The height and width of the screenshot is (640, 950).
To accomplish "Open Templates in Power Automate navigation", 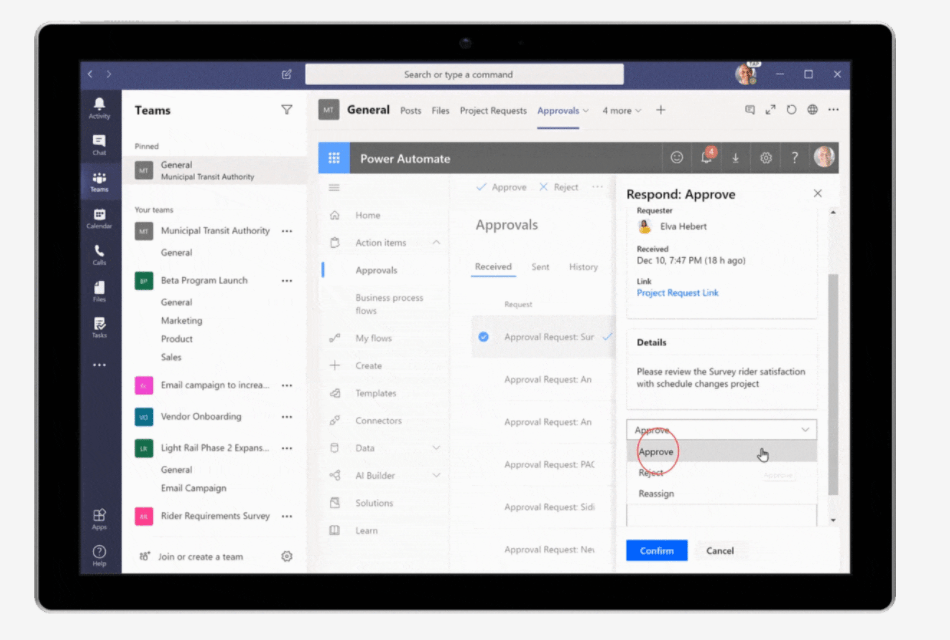I will click(376, 393).
